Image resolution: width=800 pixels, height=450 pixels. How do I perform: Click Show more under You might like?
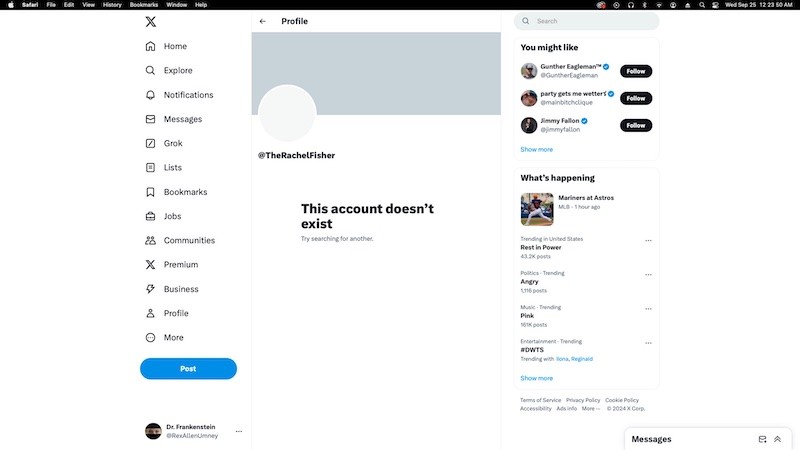point(536,149)
